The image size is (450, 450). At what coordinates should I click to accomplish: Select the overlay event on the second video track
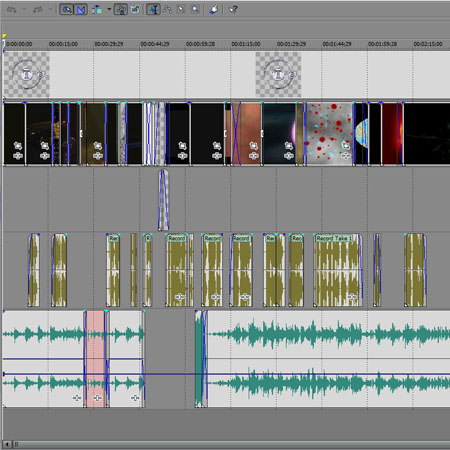point(163,200)
